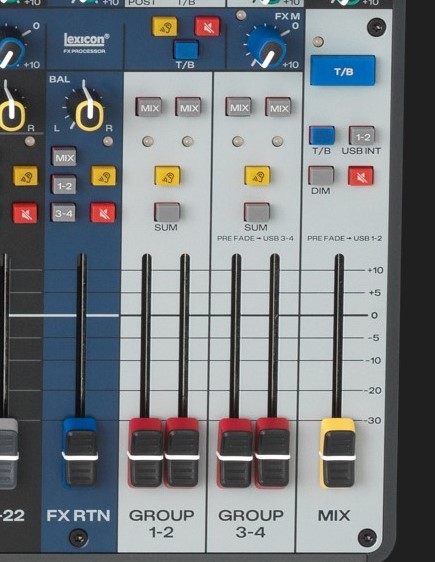
Task: Click the gray fader on the channel 22 strip
Action: point(8,453)
